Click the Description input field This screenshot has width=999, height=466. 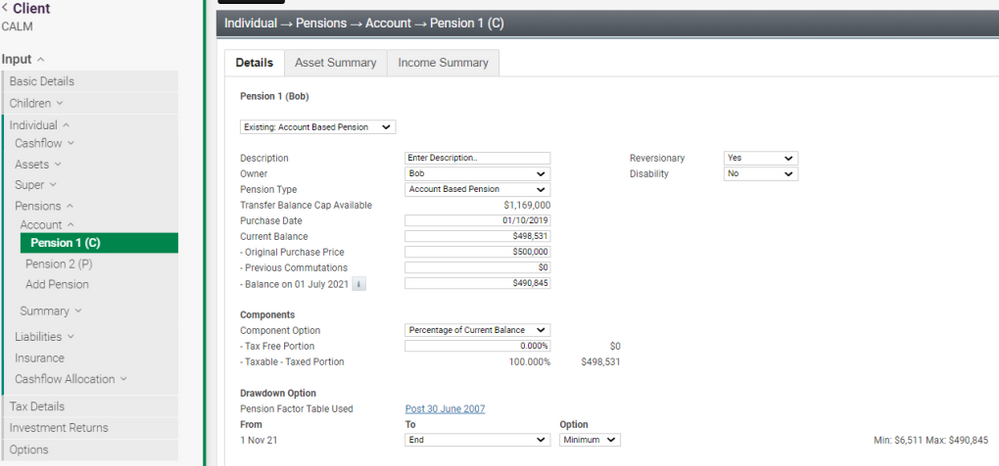pos(477,158)
